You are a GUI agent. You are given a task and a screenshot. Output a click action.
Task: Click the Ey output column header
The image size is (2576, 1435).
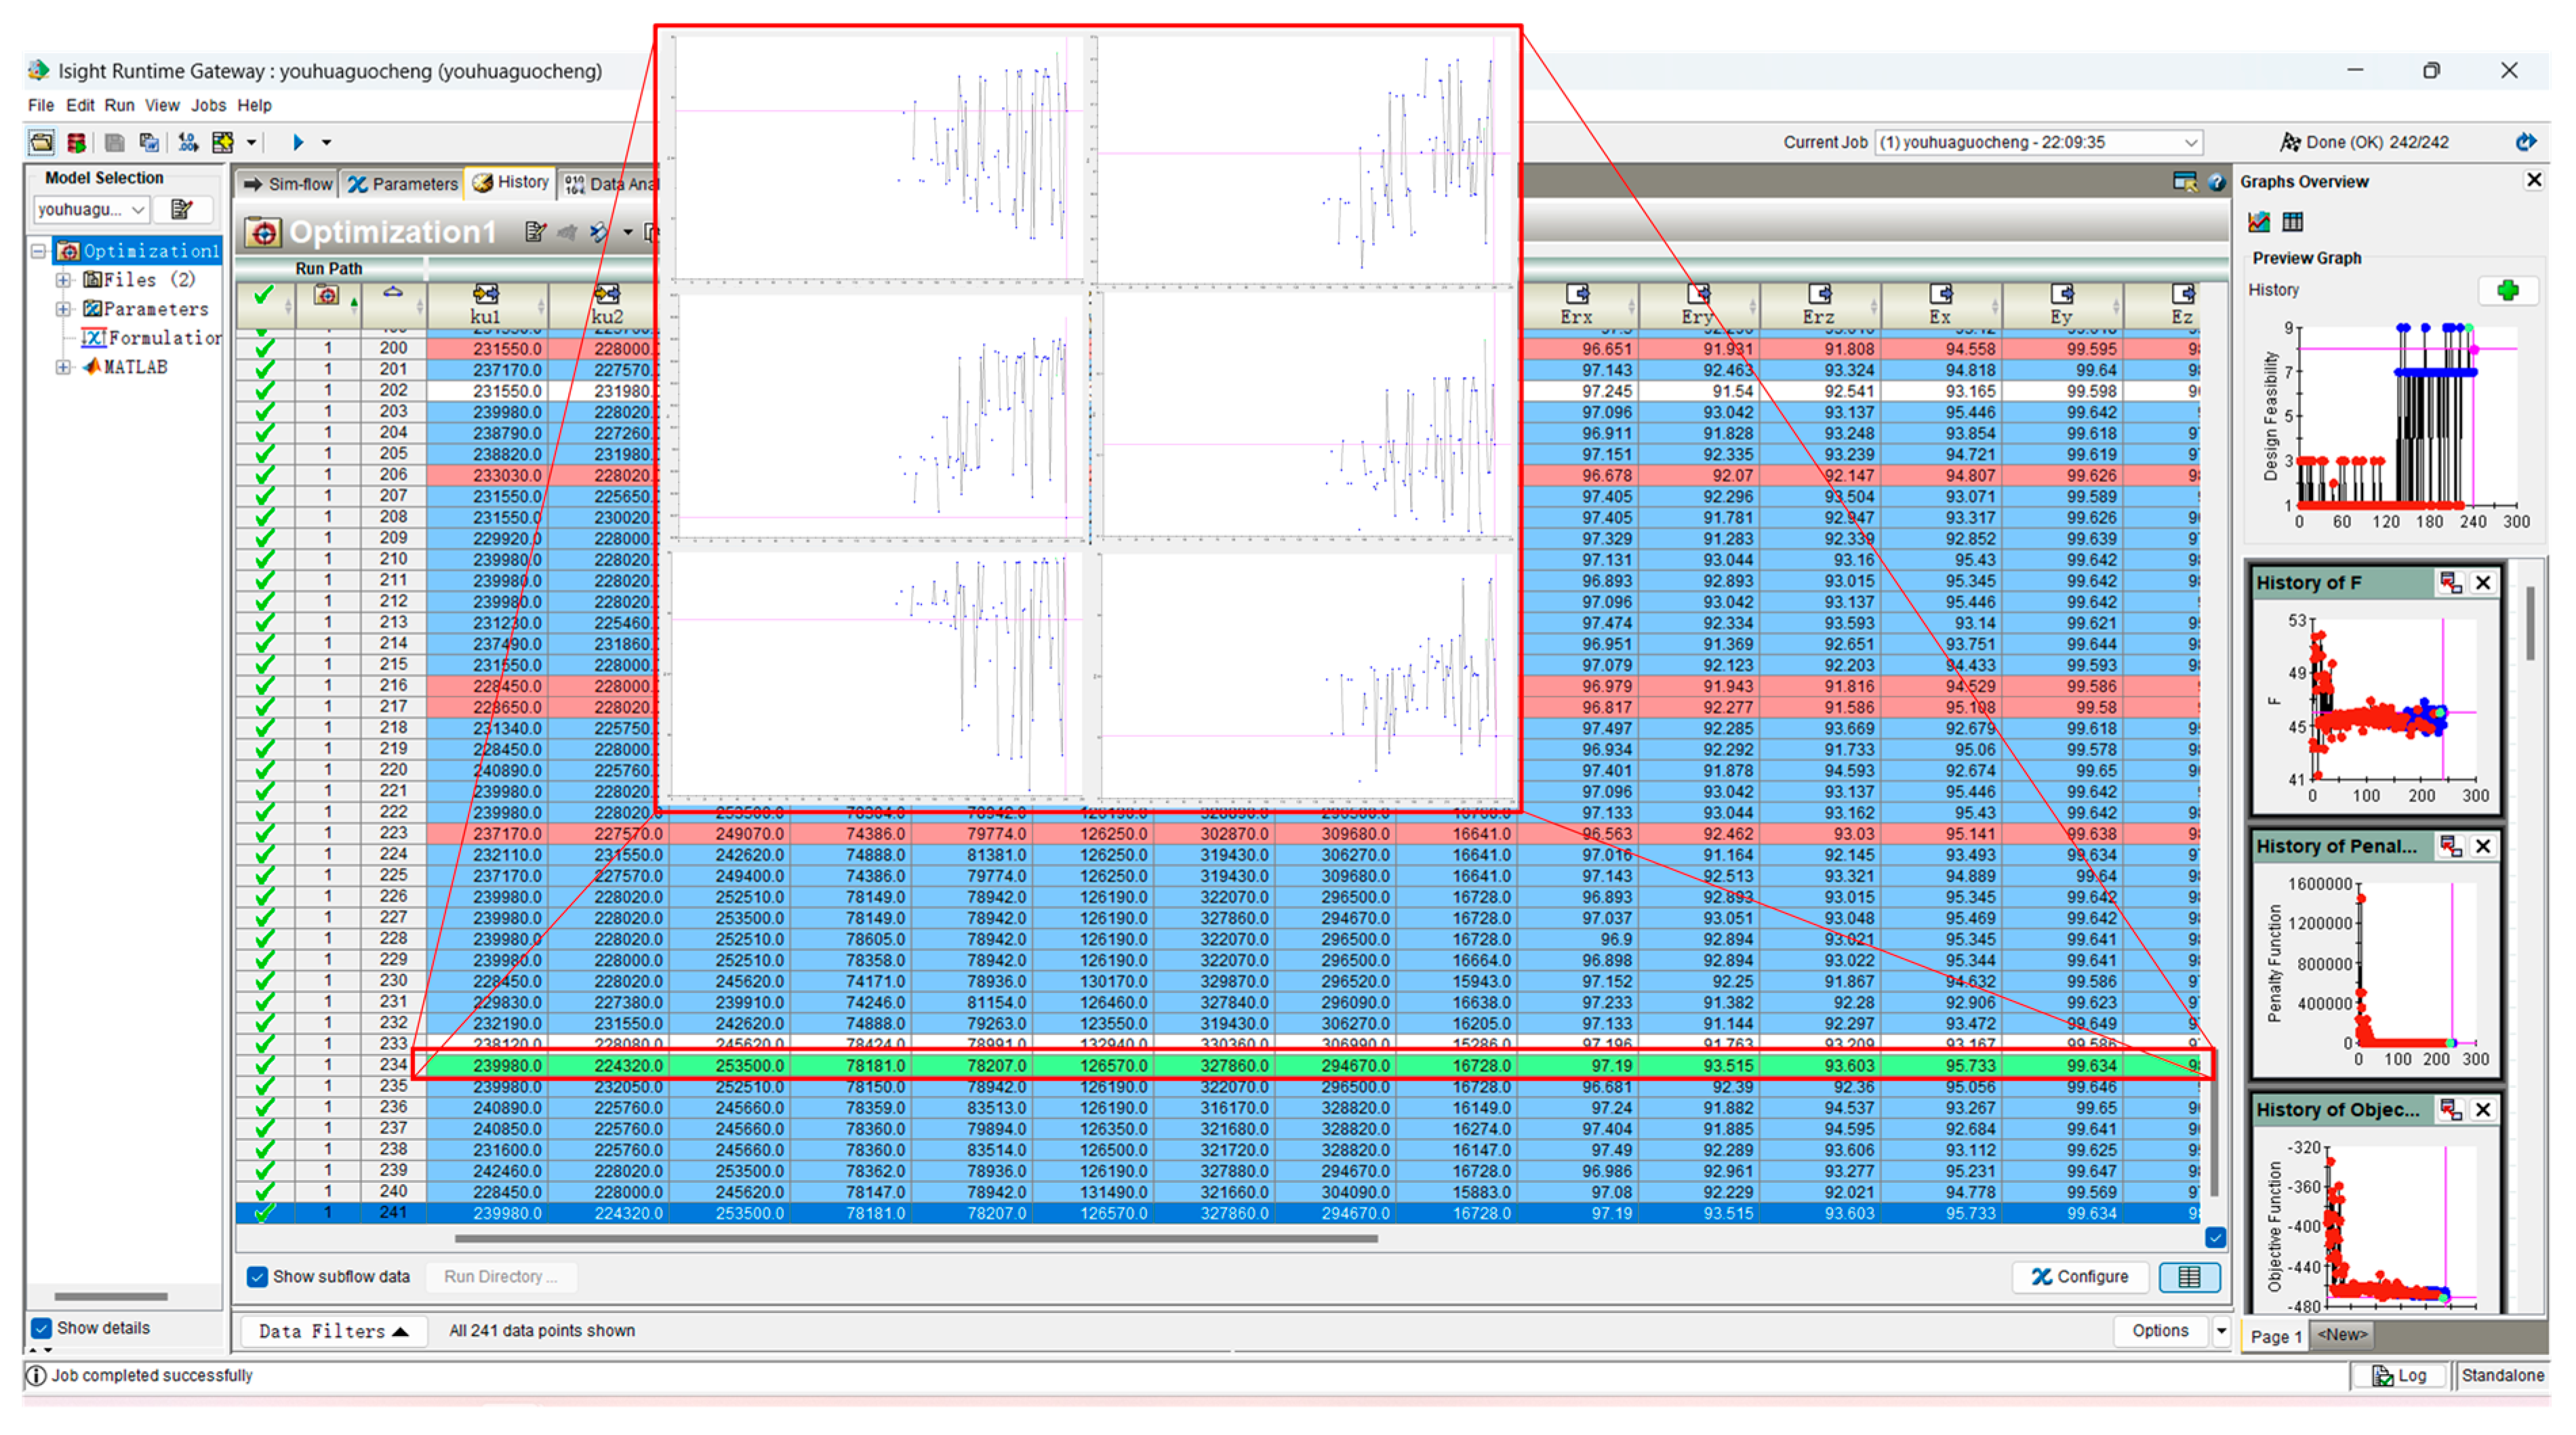click(2062, 304)
